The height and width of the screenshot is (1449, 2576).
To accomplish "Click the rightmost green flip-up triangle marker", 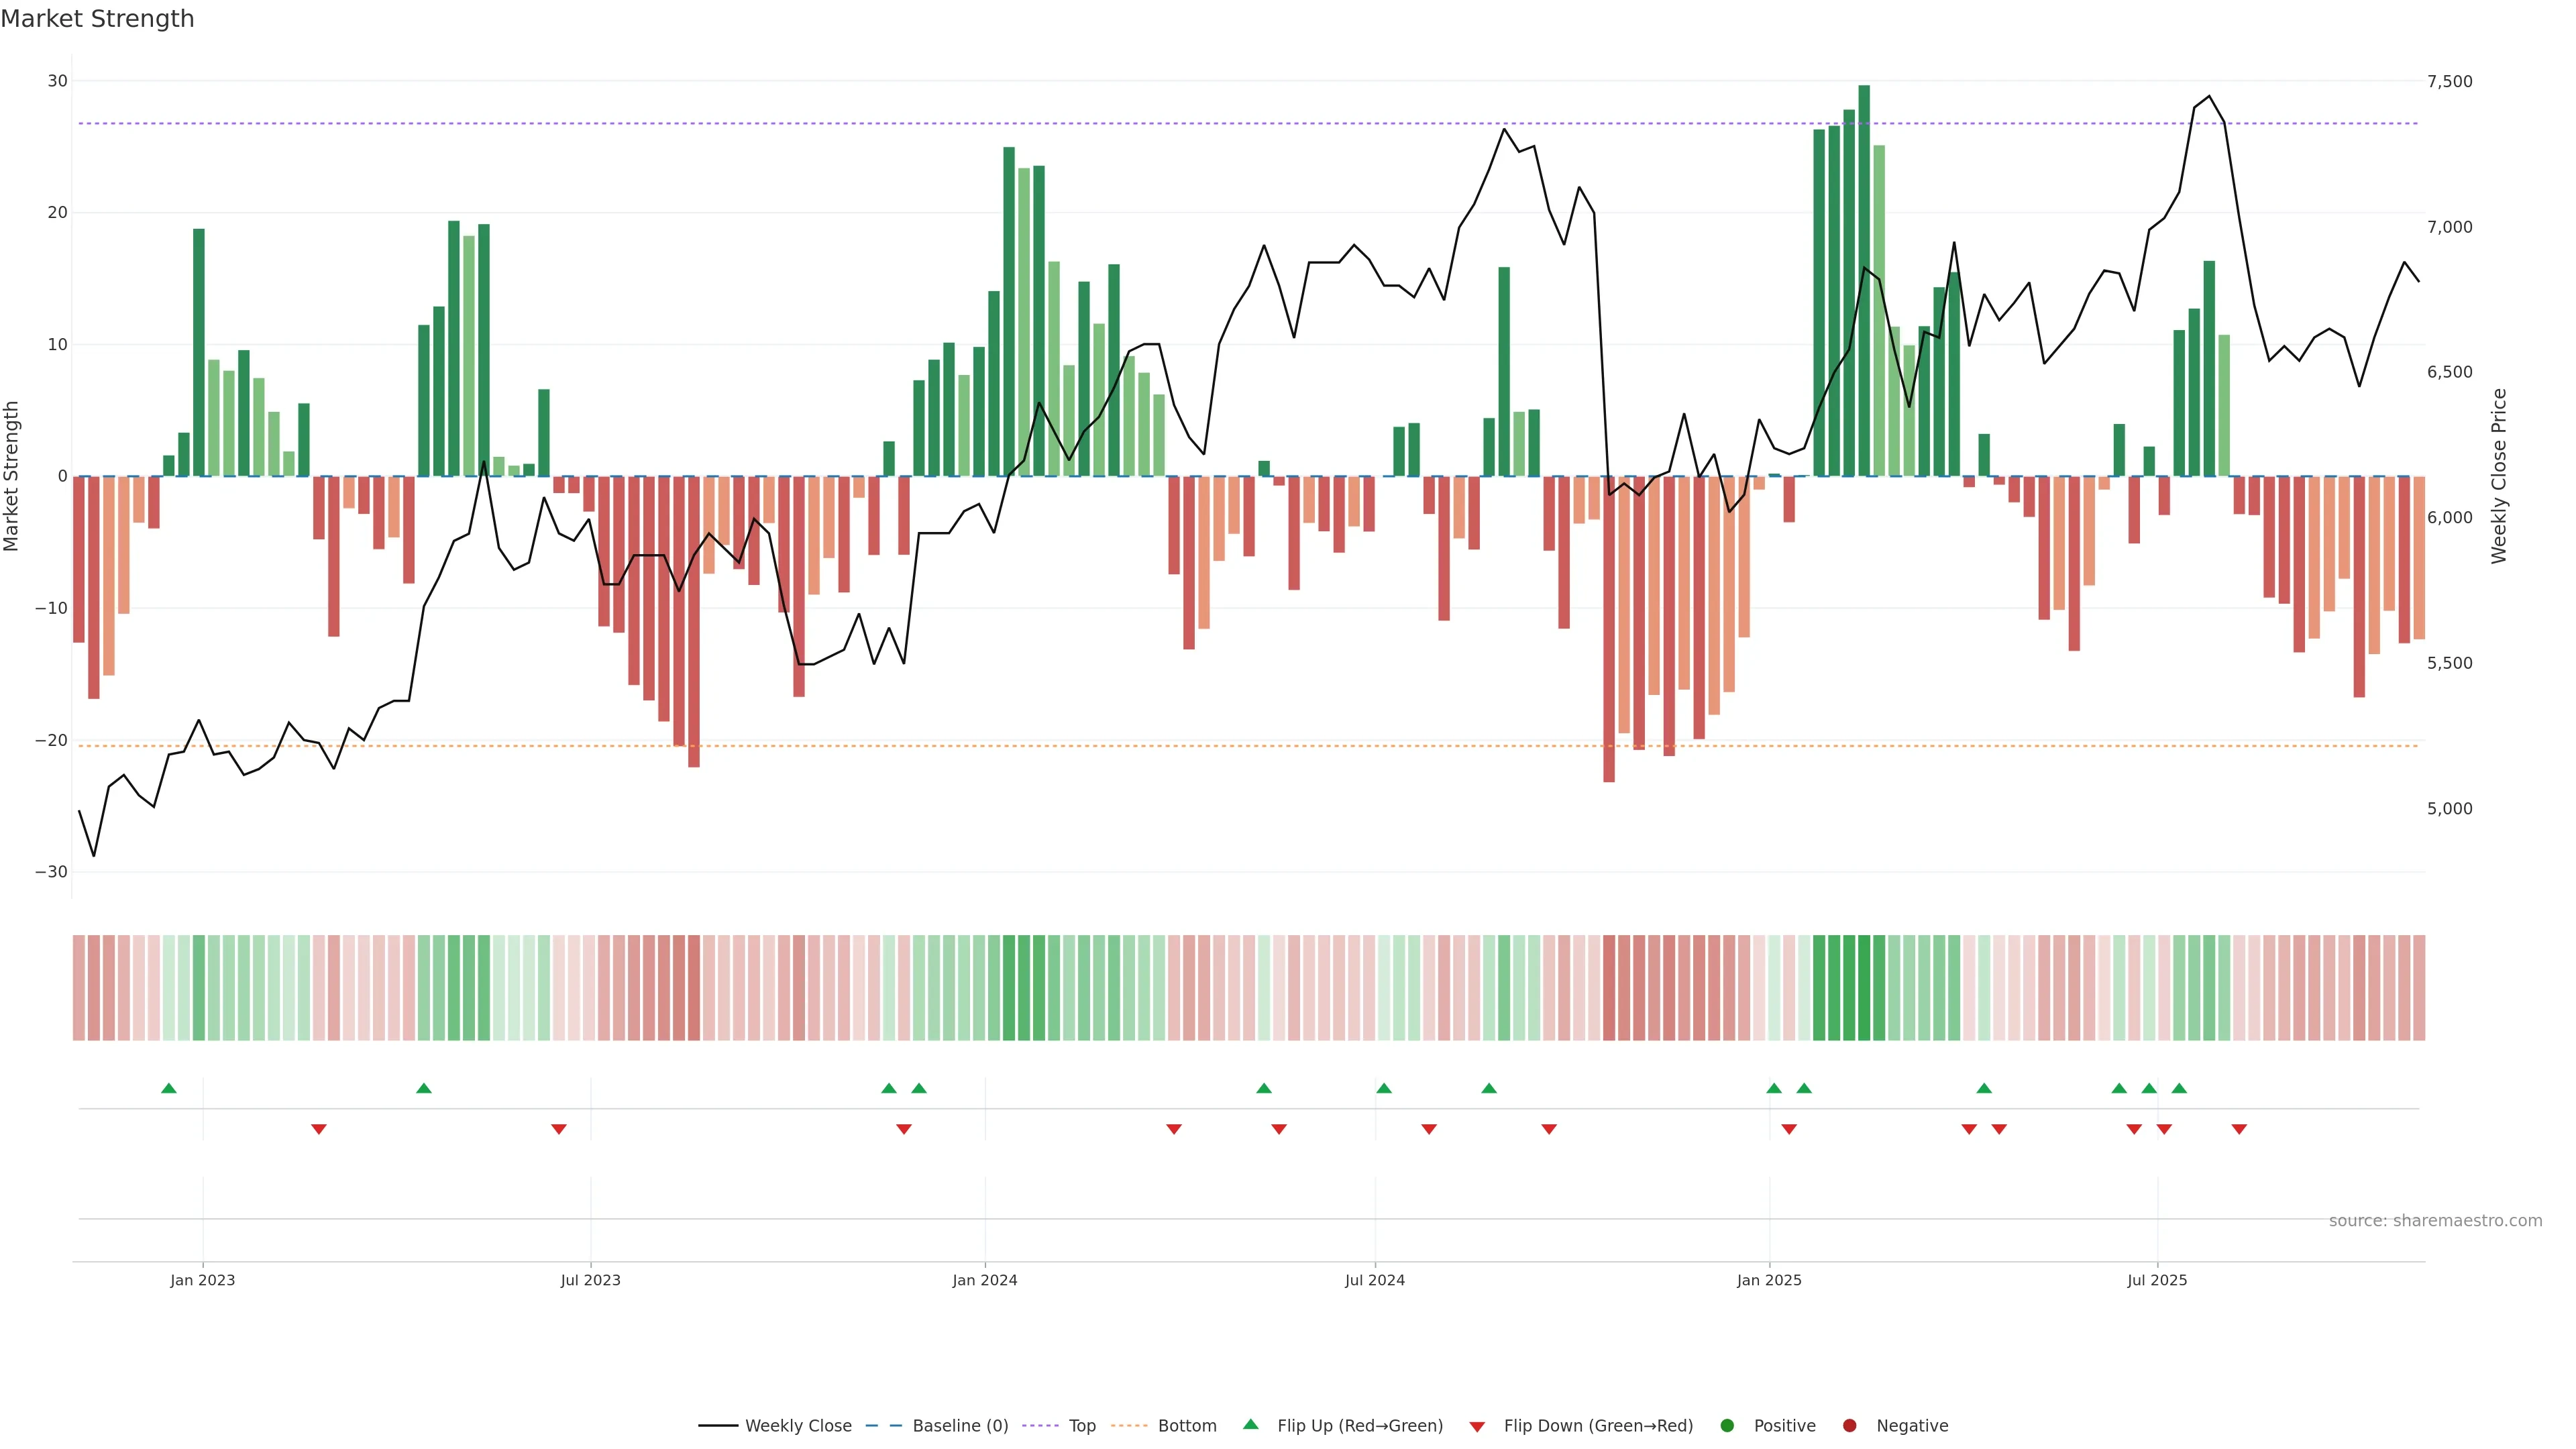I will tap(2179, 1088).
